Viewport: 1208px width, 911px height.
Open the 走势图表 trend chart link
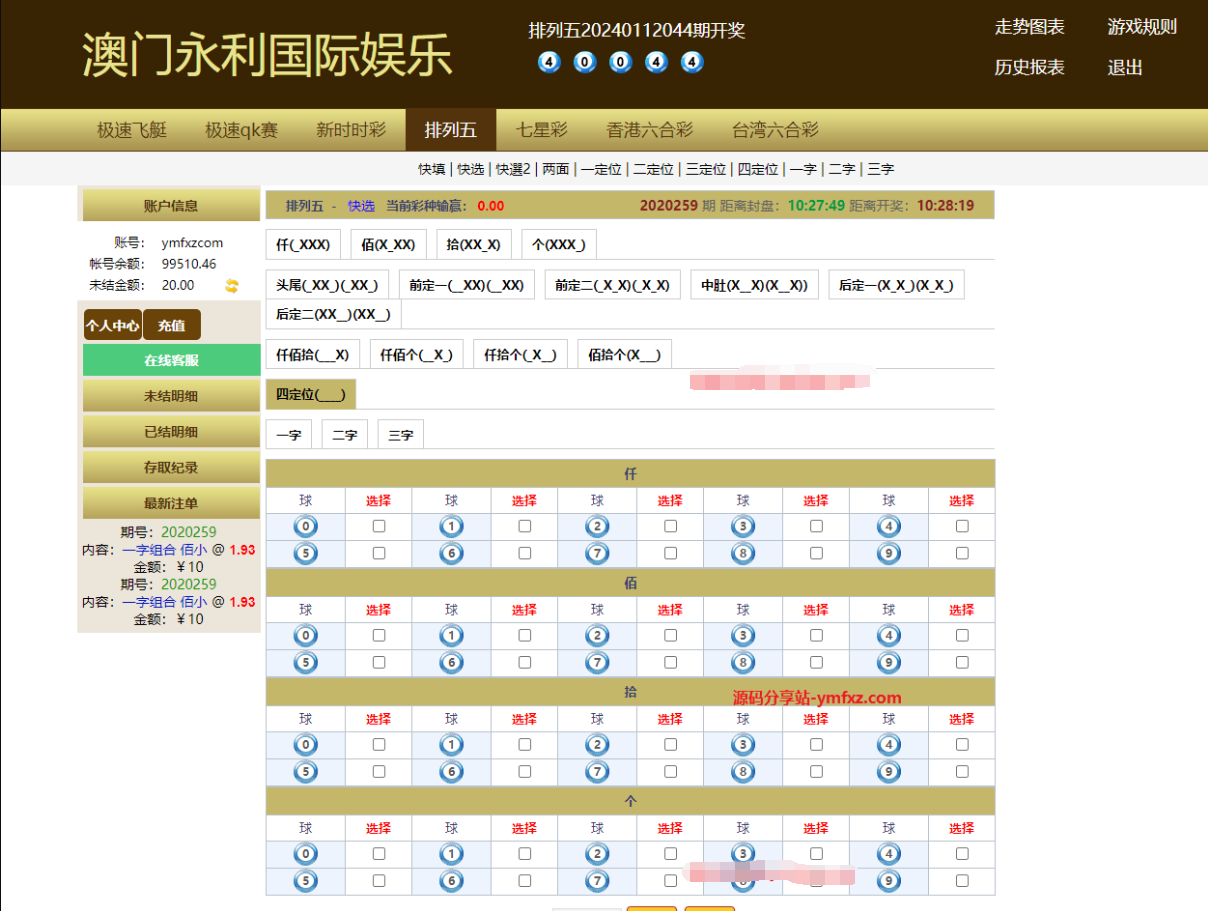[x=1029, y=27]
